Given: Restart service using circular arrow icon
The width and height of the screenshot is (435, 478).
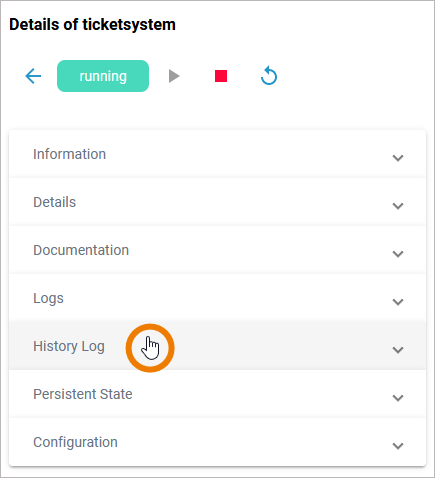Looking at the screenshot, I should (x=269, y=76).
